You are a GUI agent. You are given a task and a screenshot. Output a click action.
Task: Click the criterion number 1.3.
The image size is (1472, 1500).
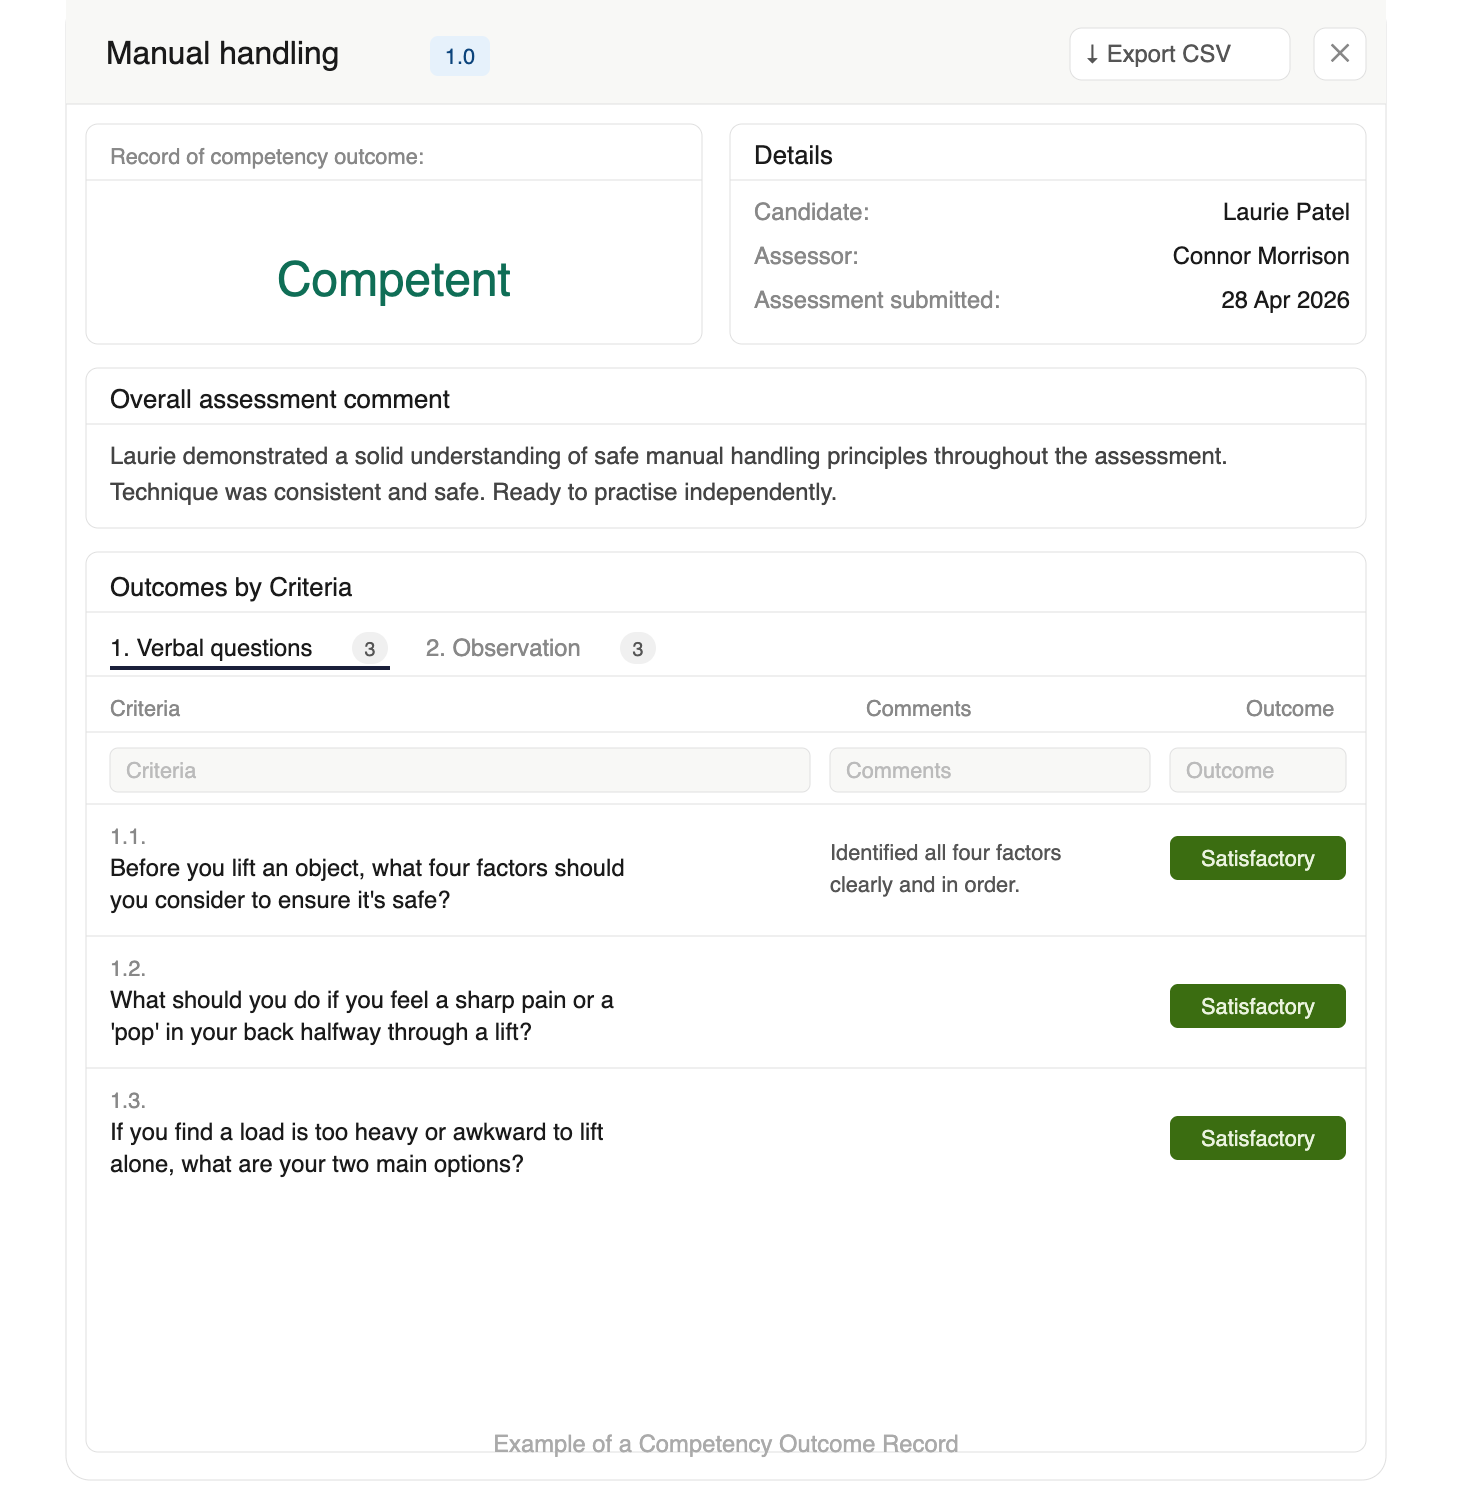click(x=128, y=1101)
